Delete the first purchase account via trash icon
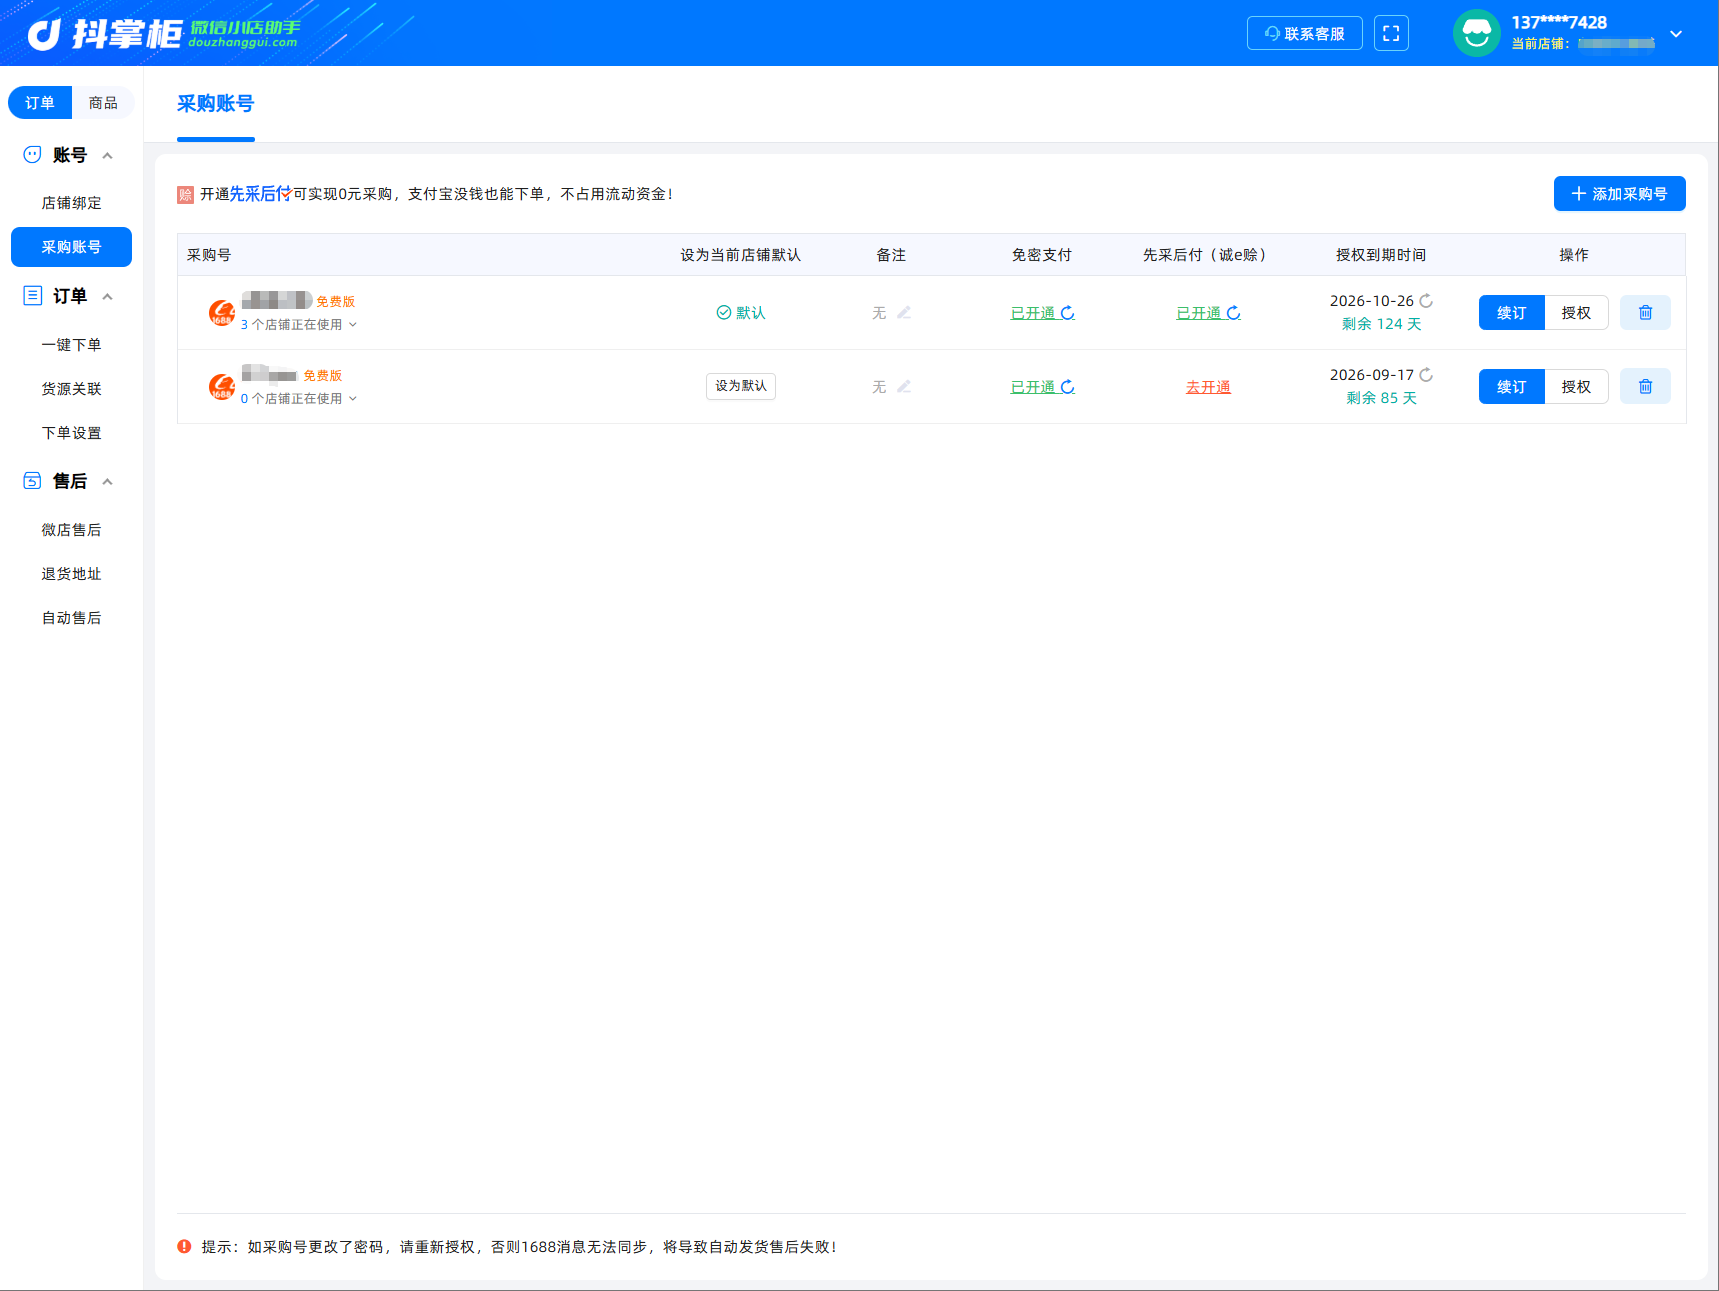This screenshot has height=1291, width=1719. [x=1645, y=313]
